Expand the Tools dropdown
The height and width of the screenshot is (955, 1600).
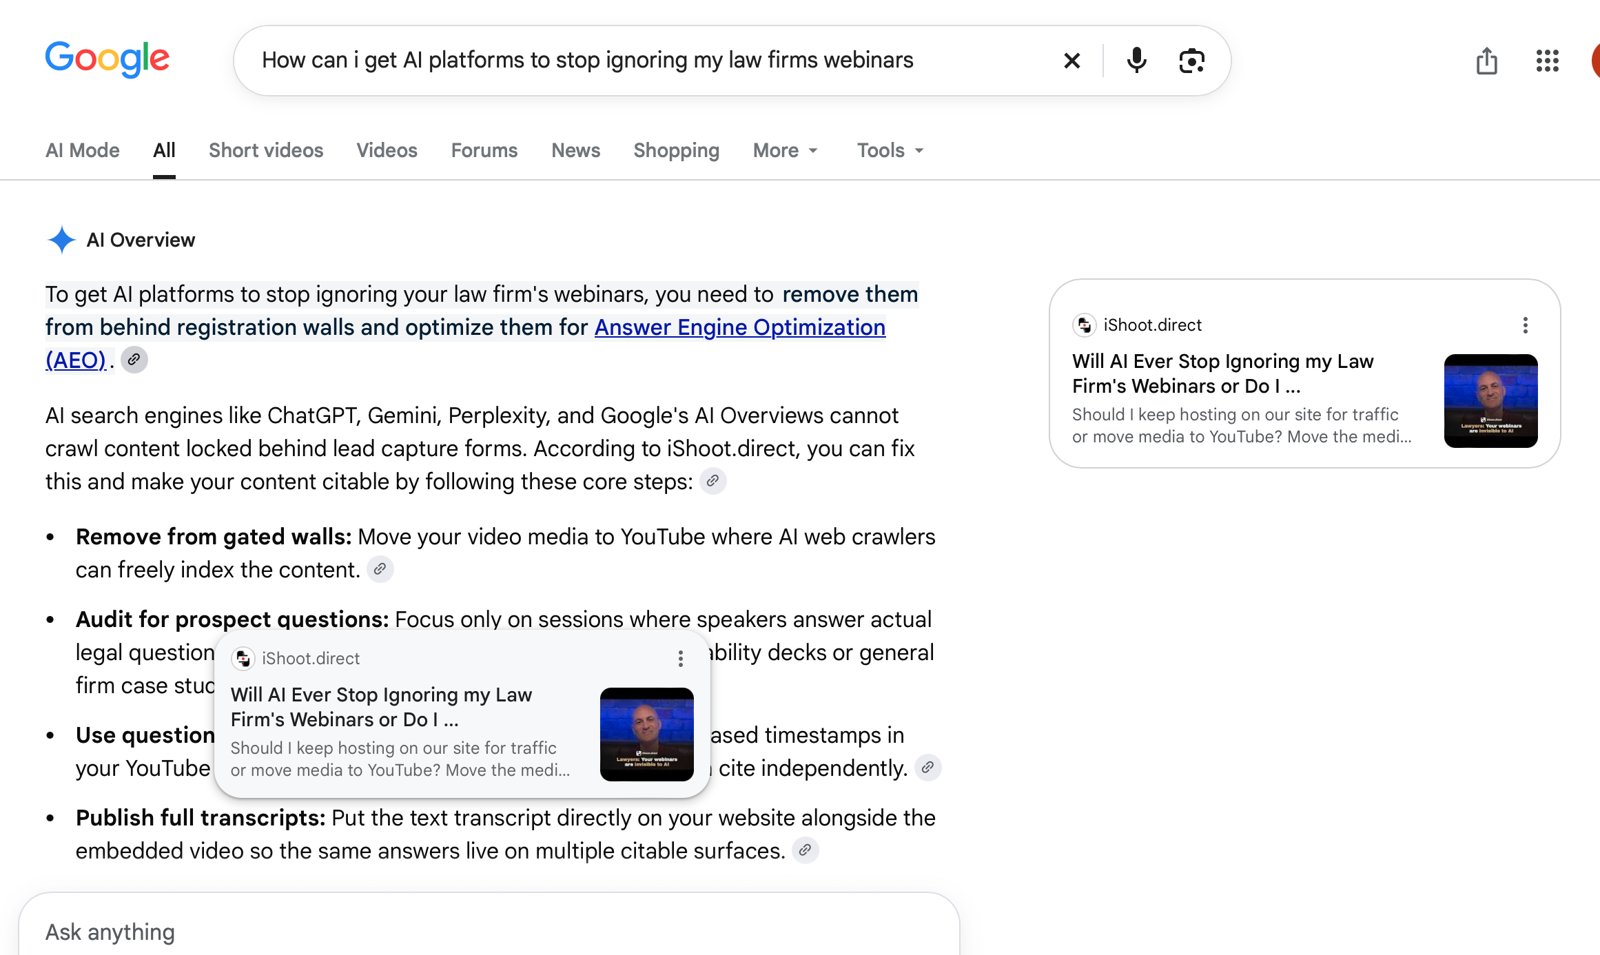890,150
